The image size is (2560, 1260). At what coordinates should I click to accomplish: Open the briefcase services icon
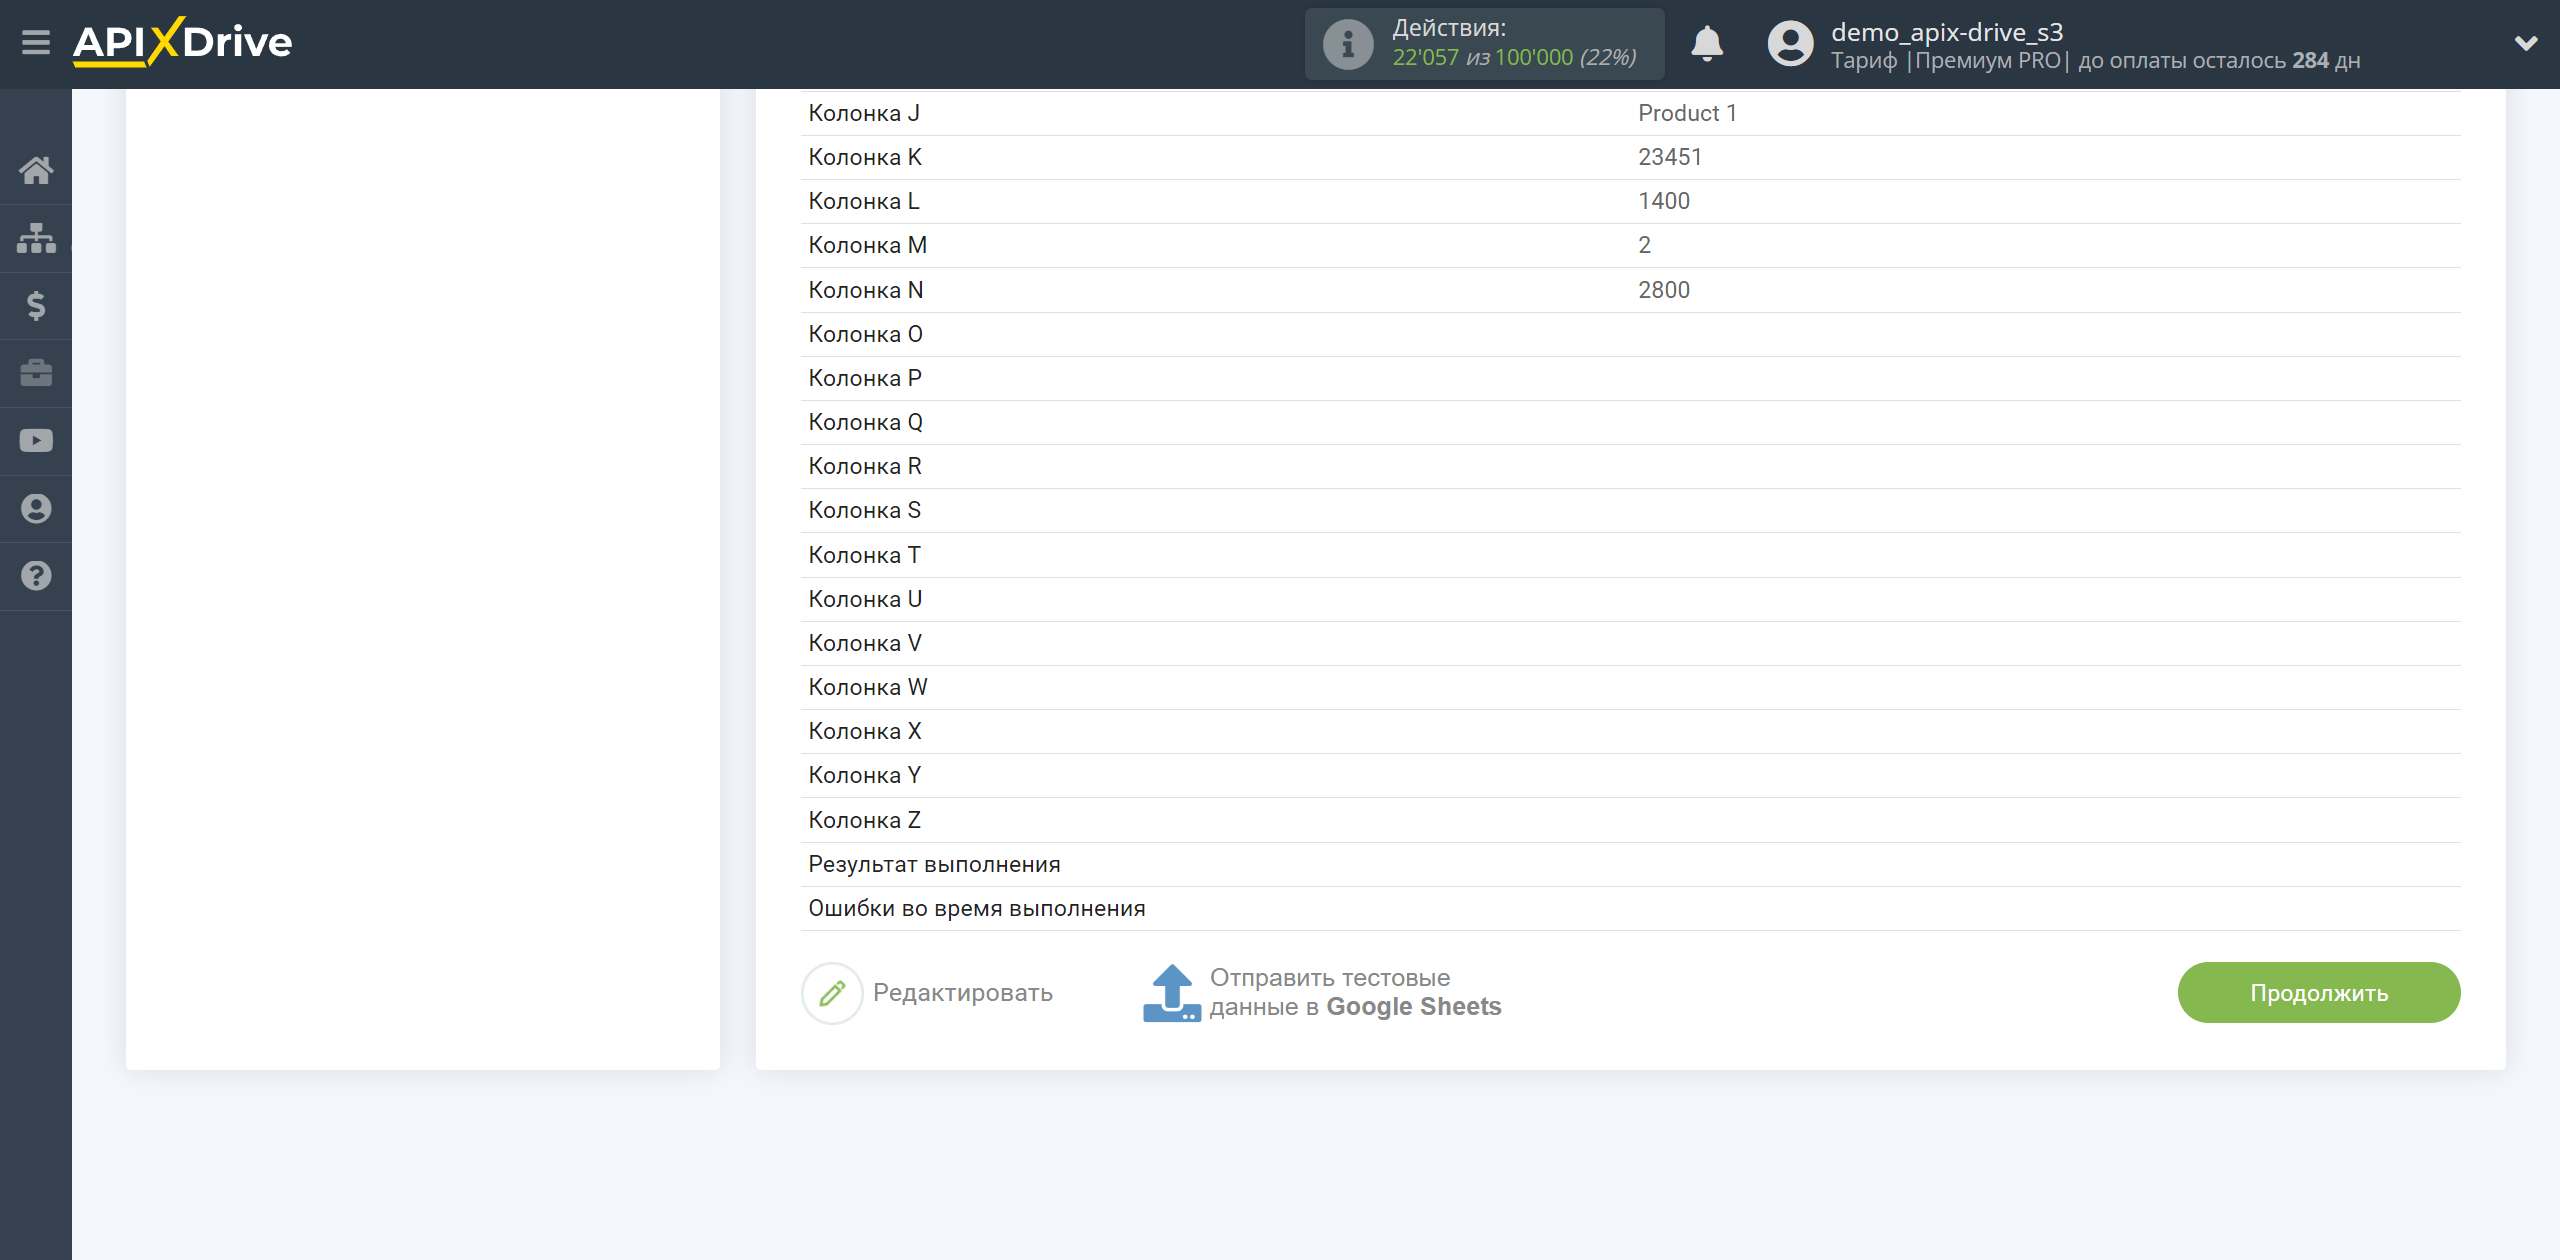36,373
